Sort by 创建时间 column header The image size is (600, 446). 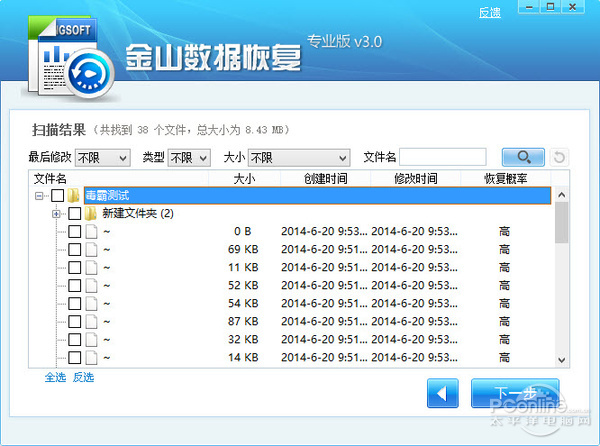326,179
